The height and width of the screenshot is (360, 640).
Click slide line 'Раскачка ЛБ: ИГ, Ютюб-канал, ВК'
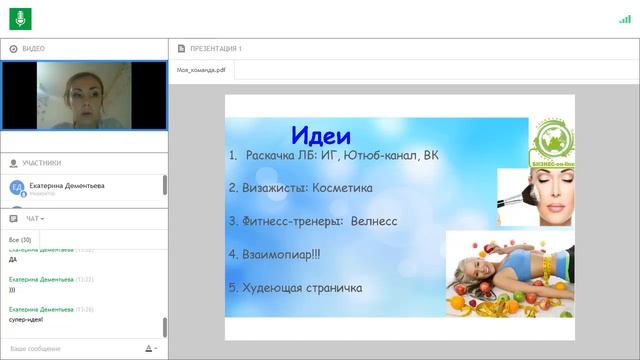[342, 155]
